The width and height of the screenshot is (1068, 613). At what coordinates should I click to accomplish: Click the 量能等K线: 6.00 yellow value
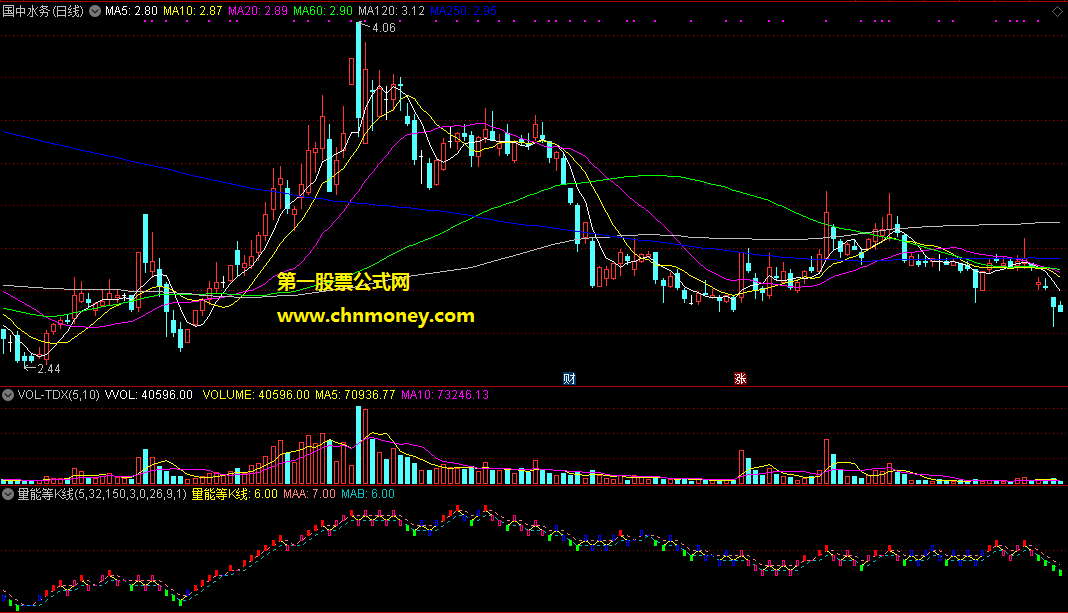click(234, 494)
